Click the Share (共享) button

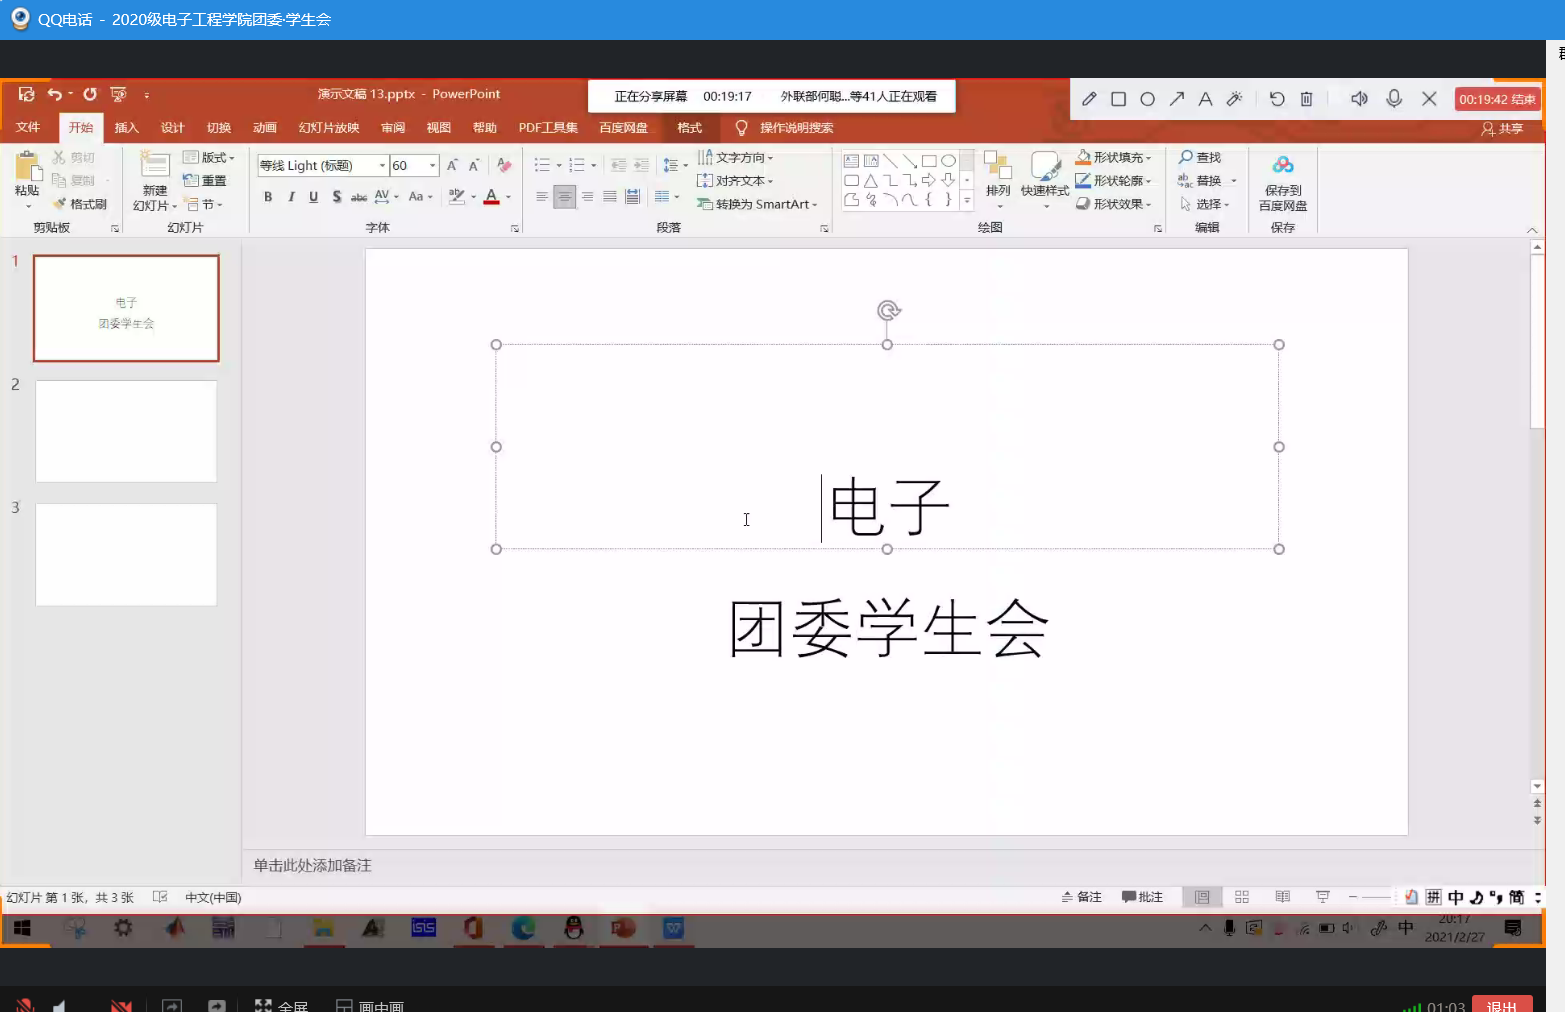pyautogui.click(x=1502, y=129)
